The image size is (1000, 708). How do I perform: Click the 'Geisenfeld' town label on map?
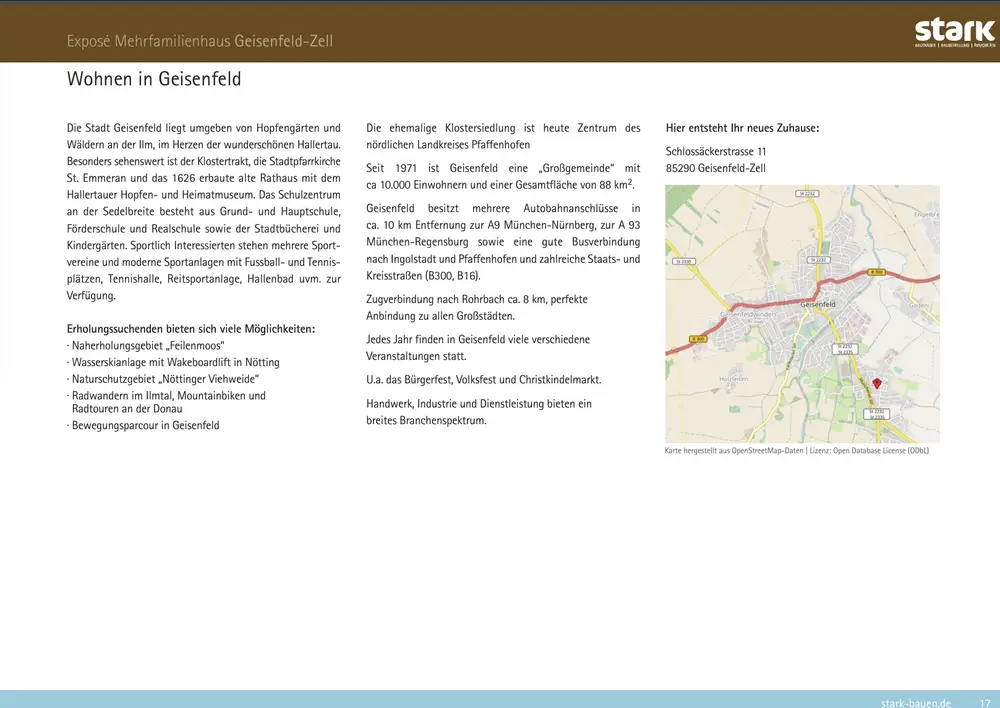[x=818, y=304]
